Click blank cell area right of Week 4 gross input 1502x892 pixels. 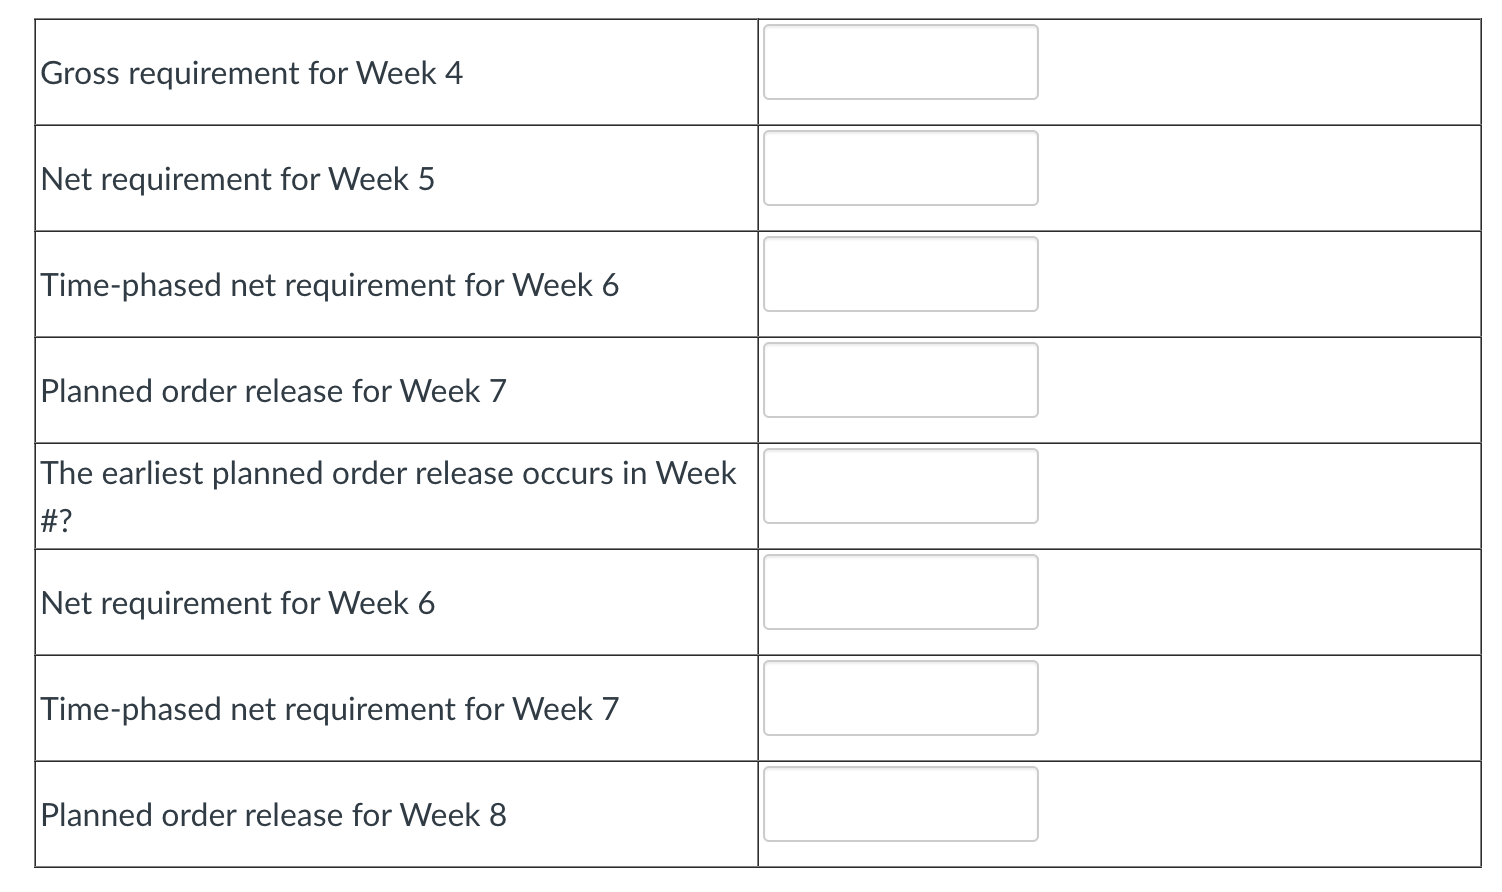click(1258, 72)
